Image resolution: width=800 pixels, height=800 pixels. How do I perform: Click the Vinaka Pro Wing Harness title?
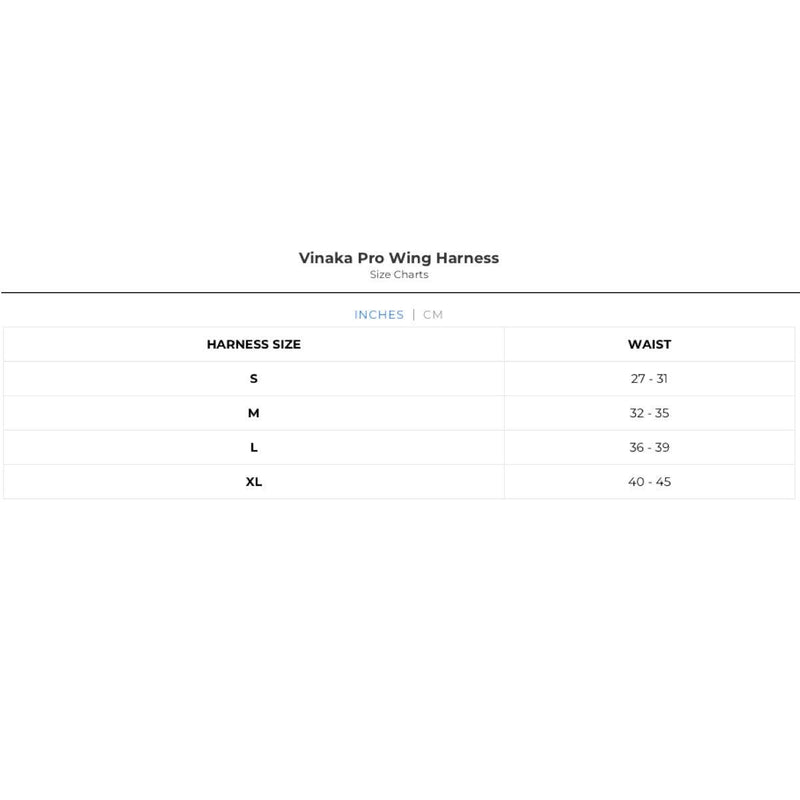tap(399, 258)
